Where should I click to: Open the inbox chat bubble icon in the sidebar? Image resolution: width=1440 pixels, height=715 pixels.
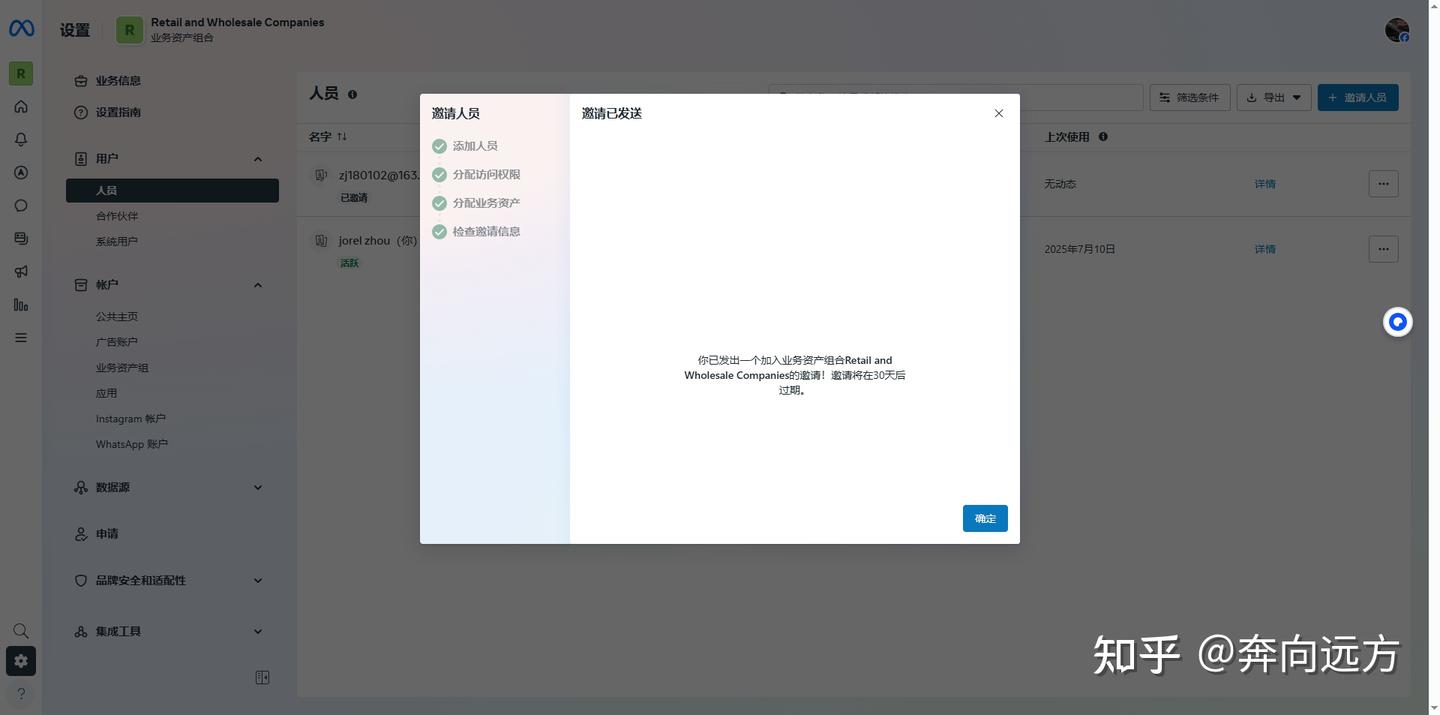point(21,205)
